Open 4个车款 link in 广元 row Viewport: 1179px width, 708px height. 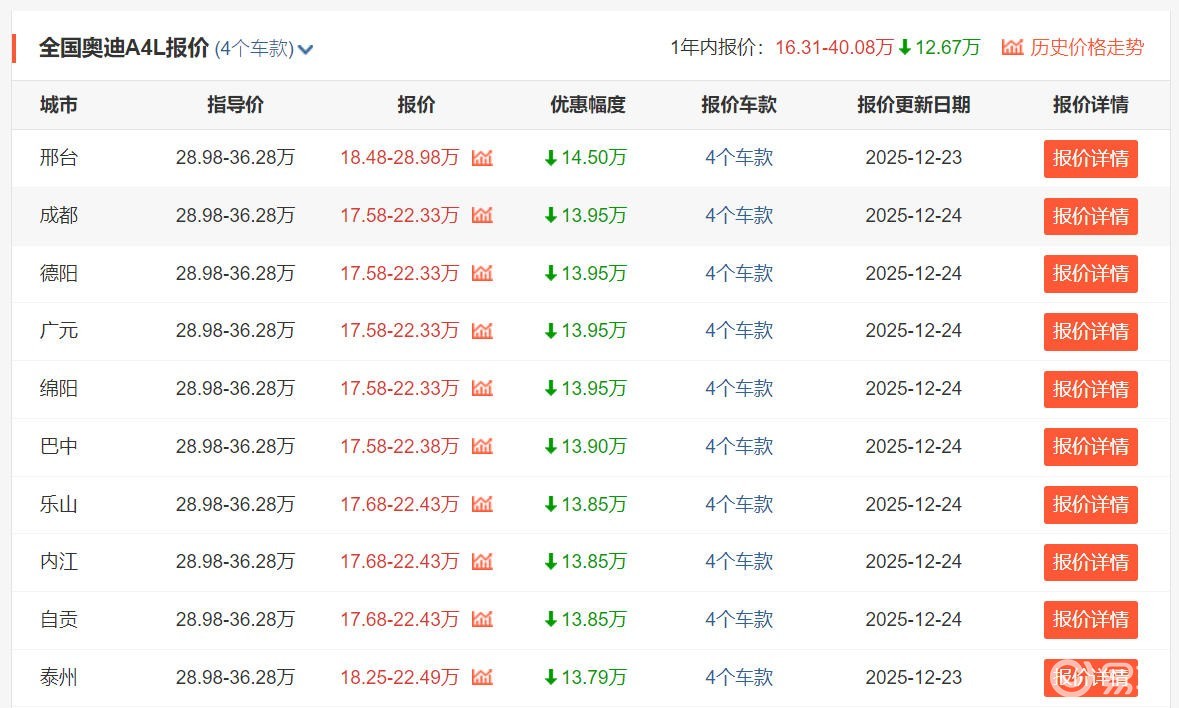coord(739,331)
